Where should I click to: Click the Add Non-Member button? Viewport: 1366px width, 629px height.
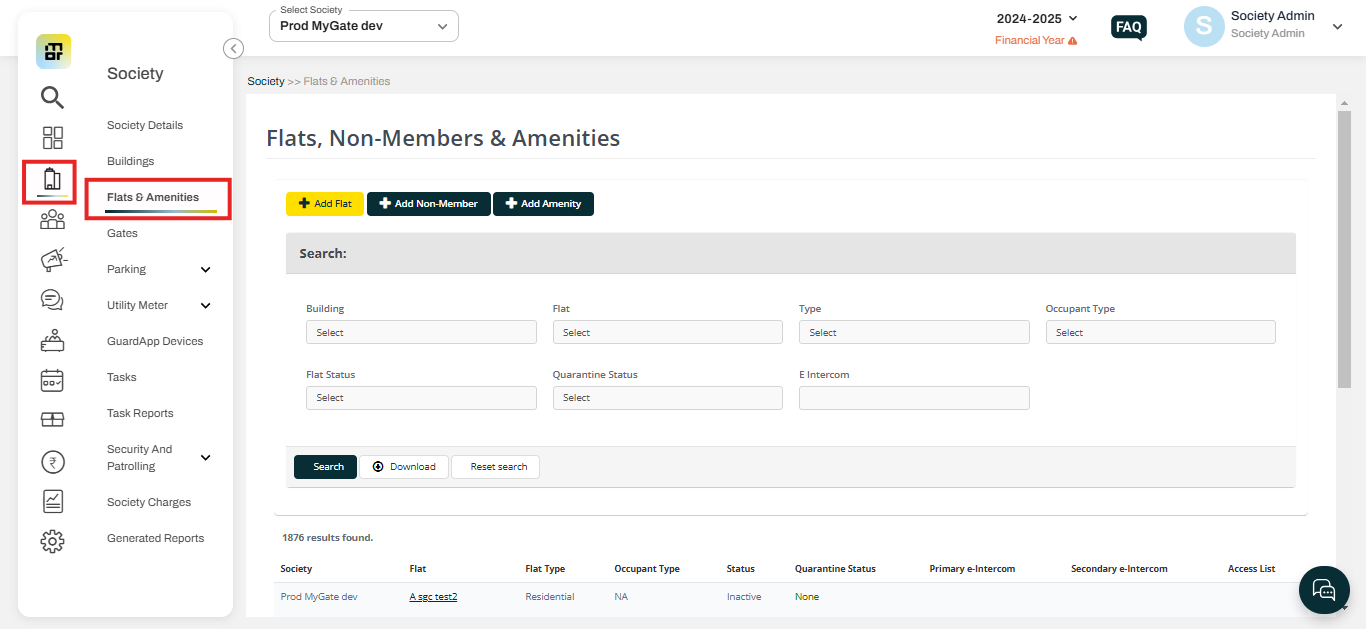tap(429, 204)
